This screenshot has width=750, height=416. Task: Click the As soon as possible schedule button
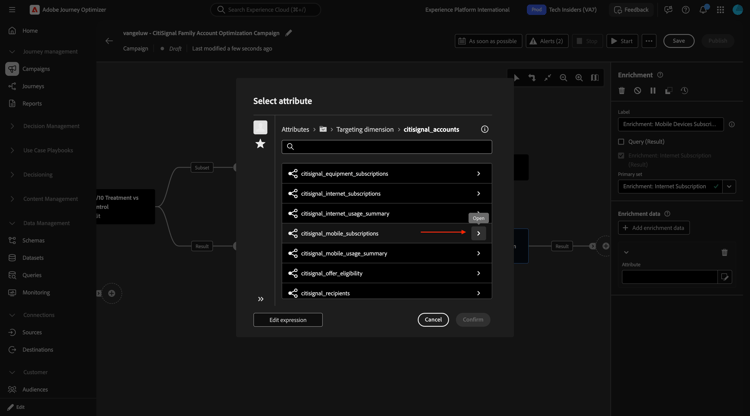click(488, 41)
